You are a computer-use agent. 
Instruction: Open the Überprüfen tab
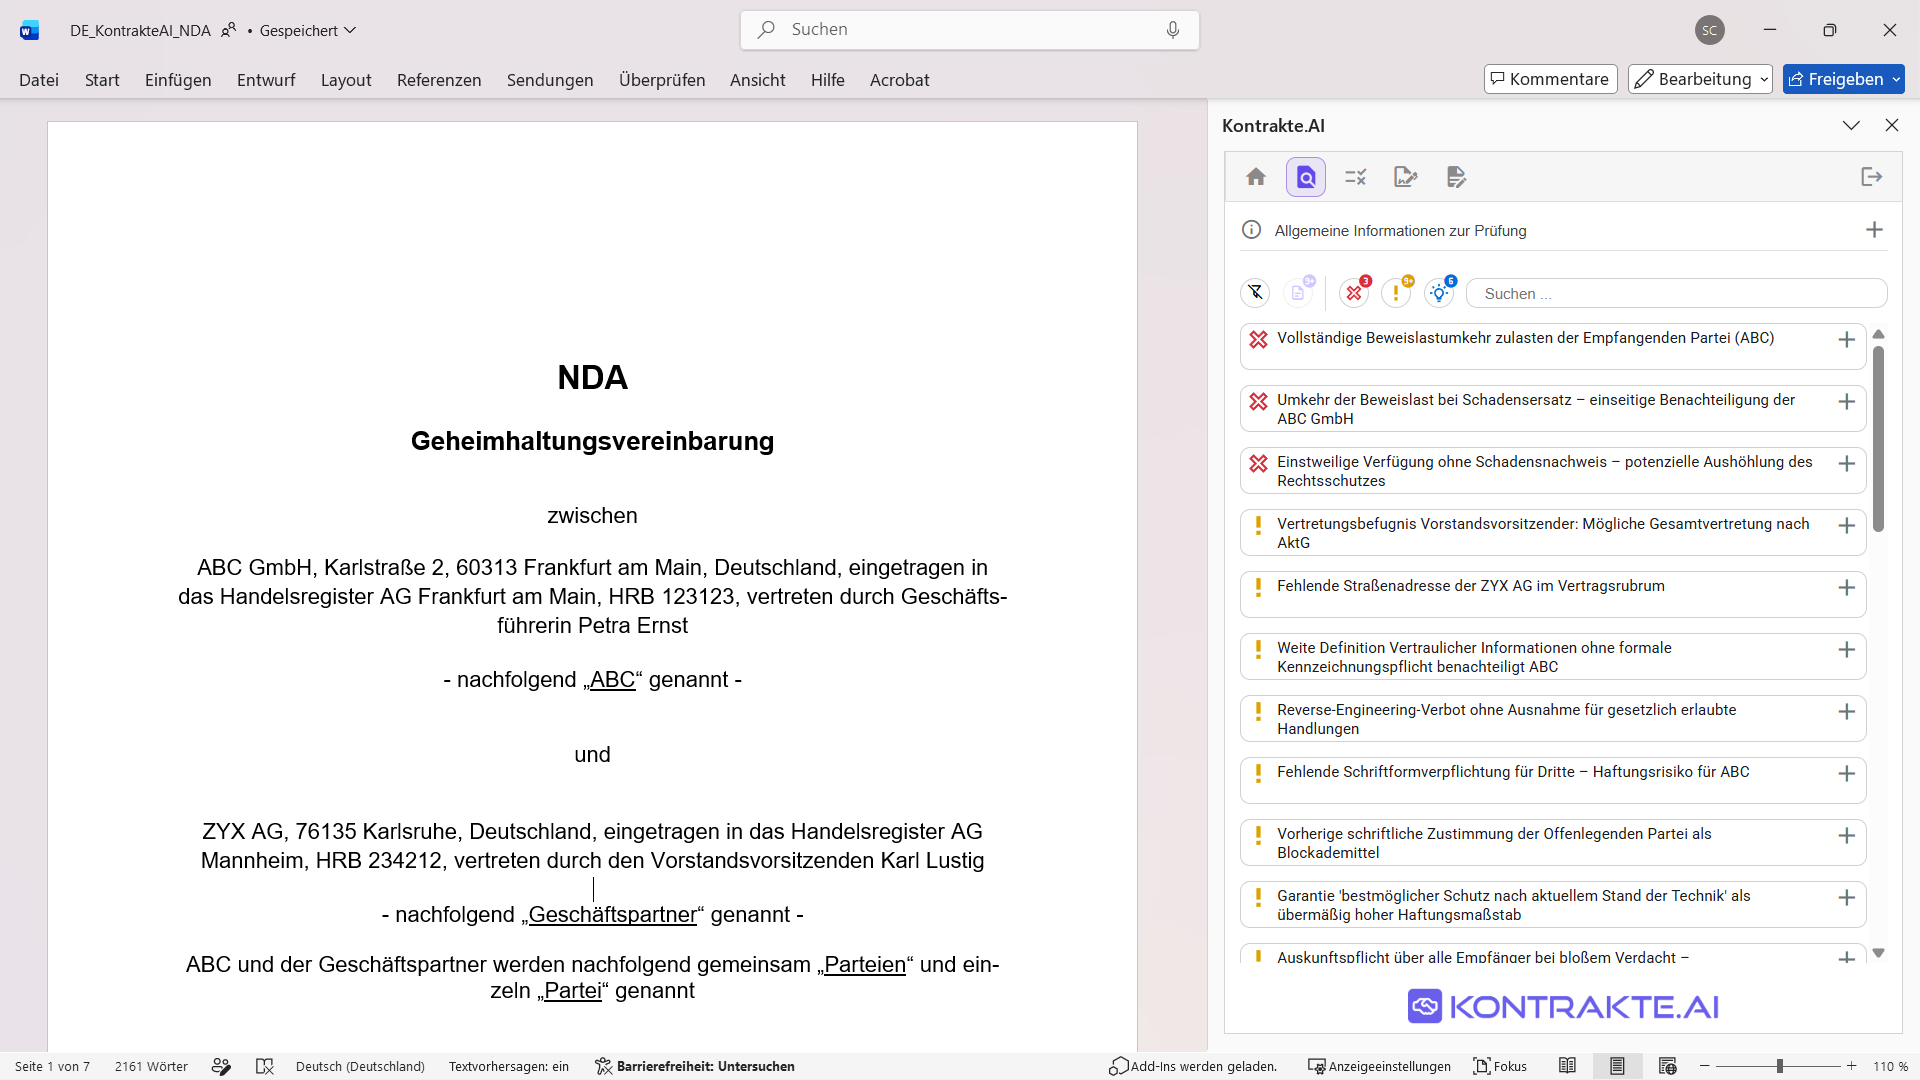tap(662, 80)
